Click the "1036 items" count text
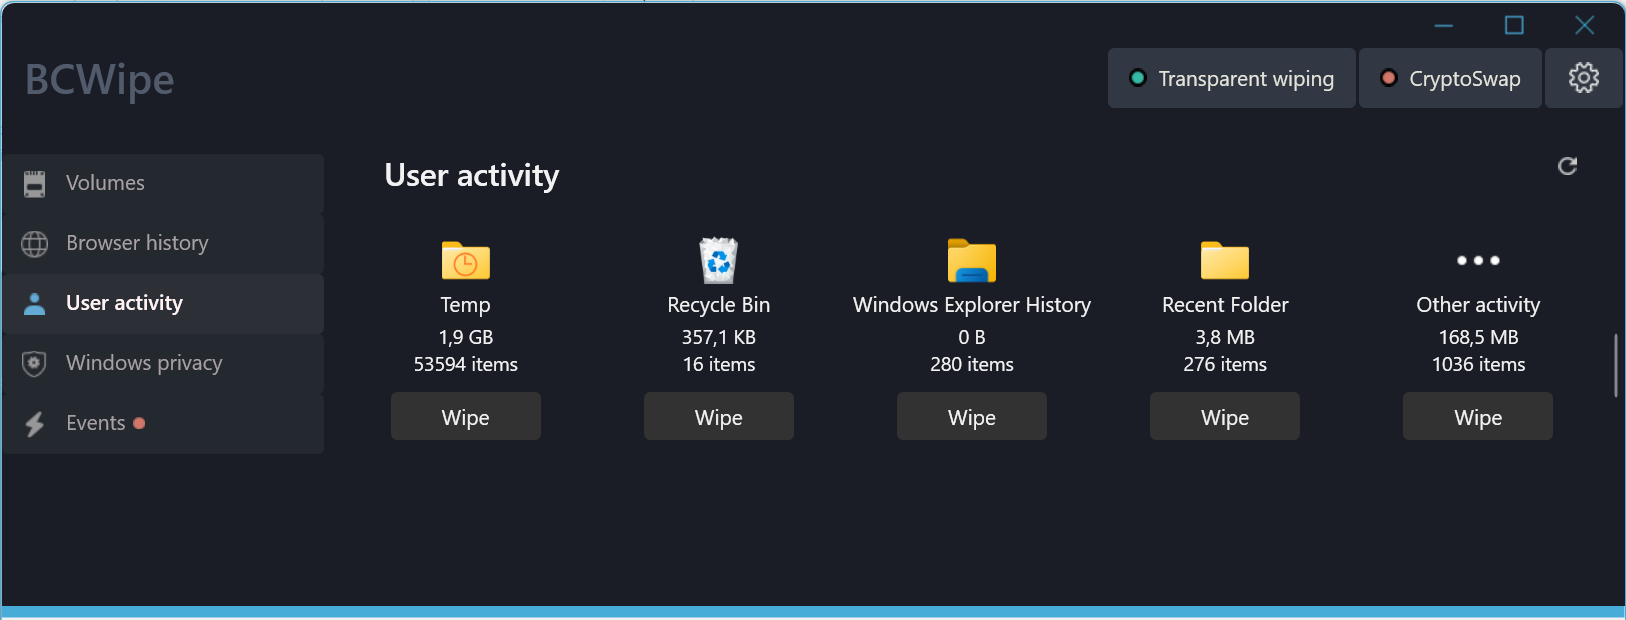The height and width of the screenshot is (620, 1626). click(1478, 364)
